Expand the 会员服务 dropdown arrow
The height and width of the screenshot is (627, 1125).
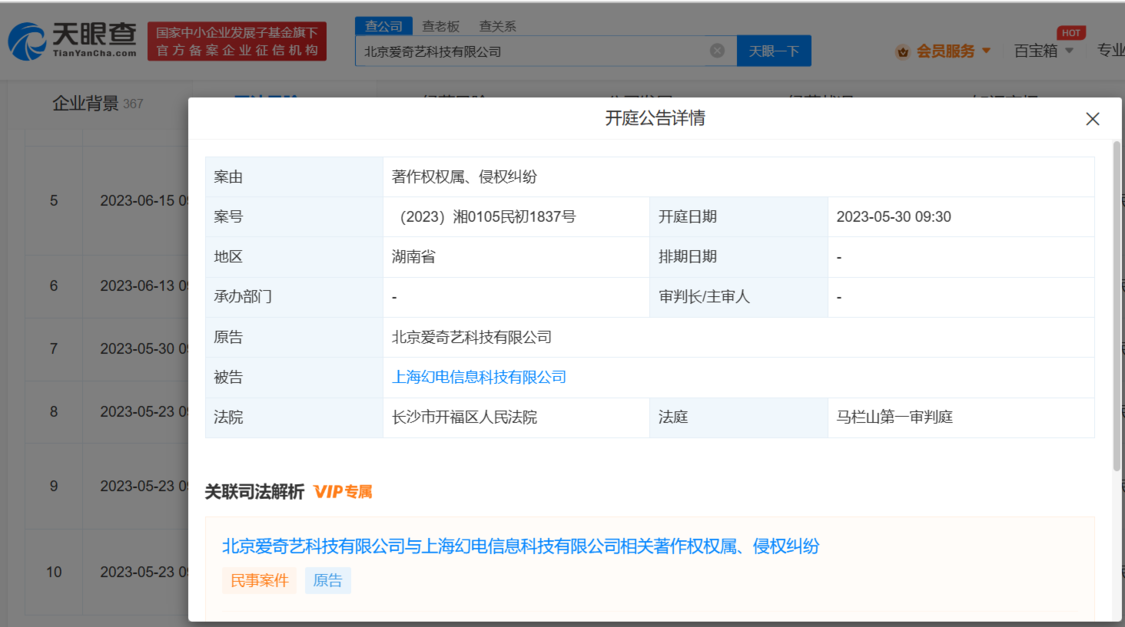tap(987, 51)
